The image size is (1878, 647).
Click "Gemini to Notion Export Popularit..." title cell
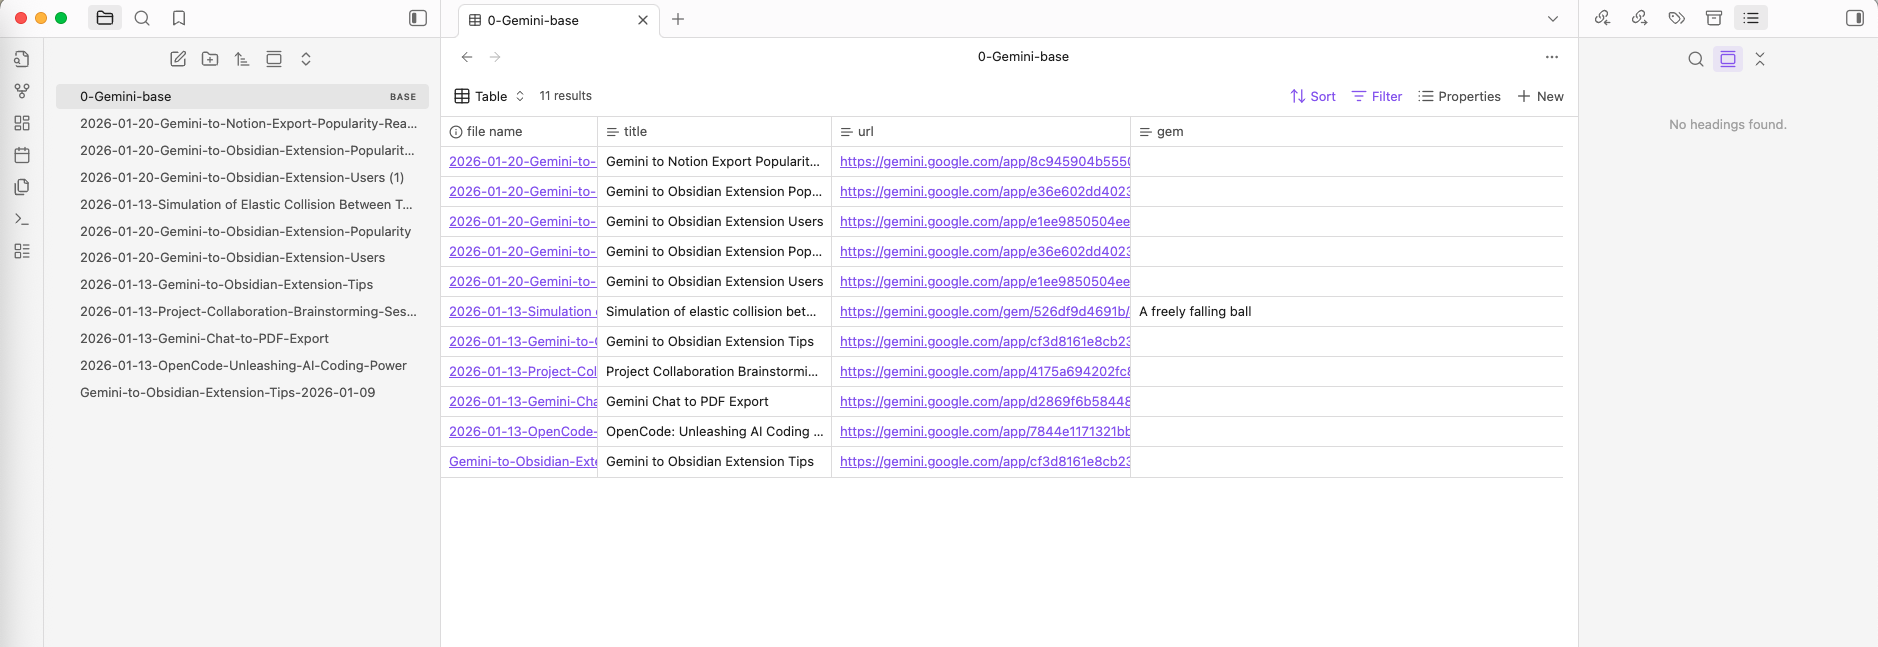coord(714,161)
